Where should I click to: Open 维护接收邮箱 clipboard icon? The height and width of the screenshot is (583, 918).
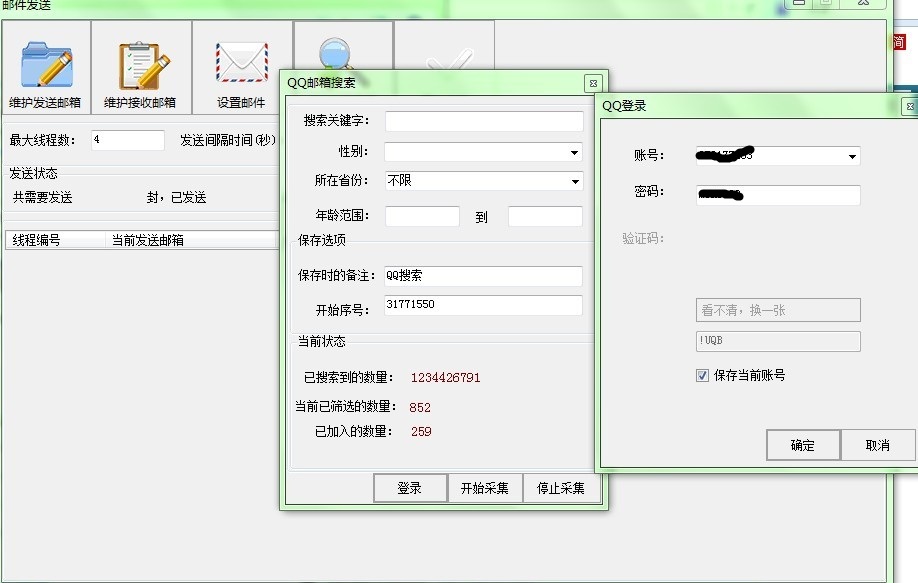point(143,66)
